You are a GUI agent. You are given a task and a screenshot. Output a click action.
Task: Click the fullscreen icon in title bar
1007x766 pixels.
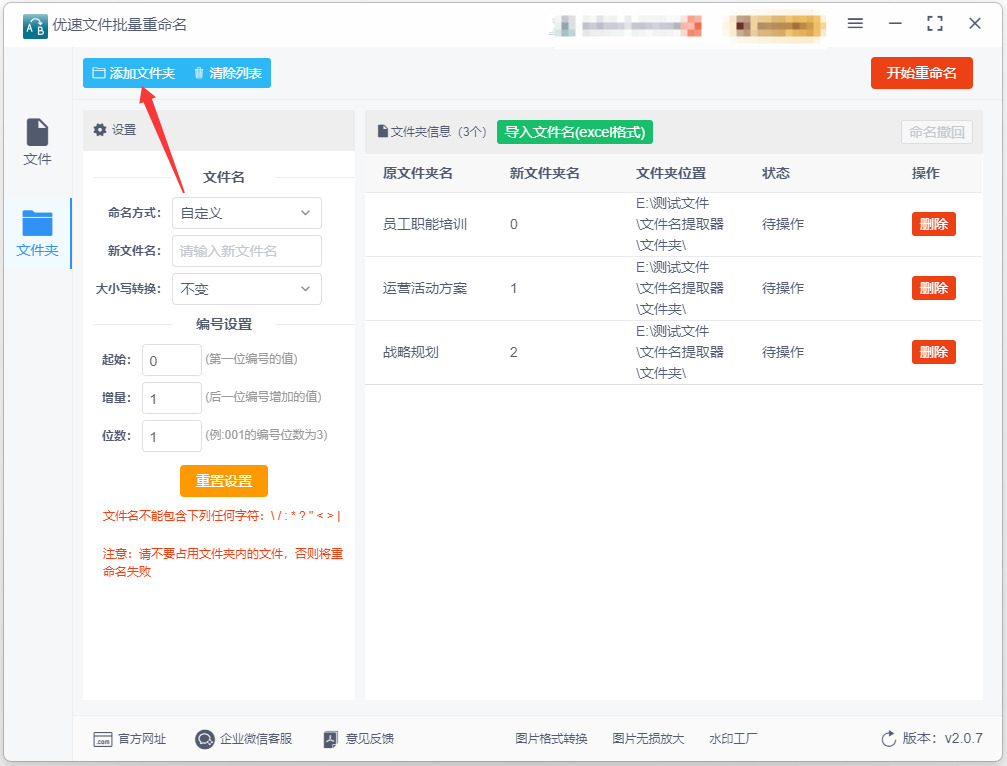[935, 24]
